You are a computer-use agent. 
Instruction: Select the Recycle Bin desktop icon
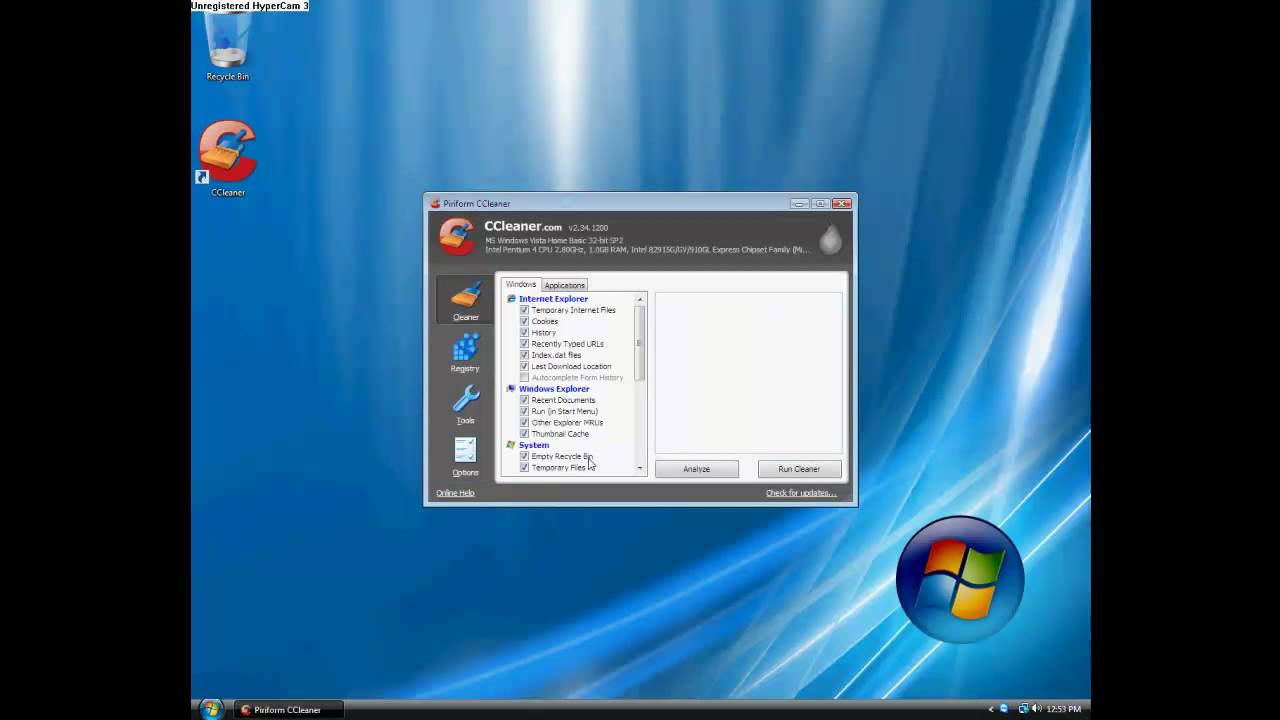pyautogui.click(x=227, y=48)
